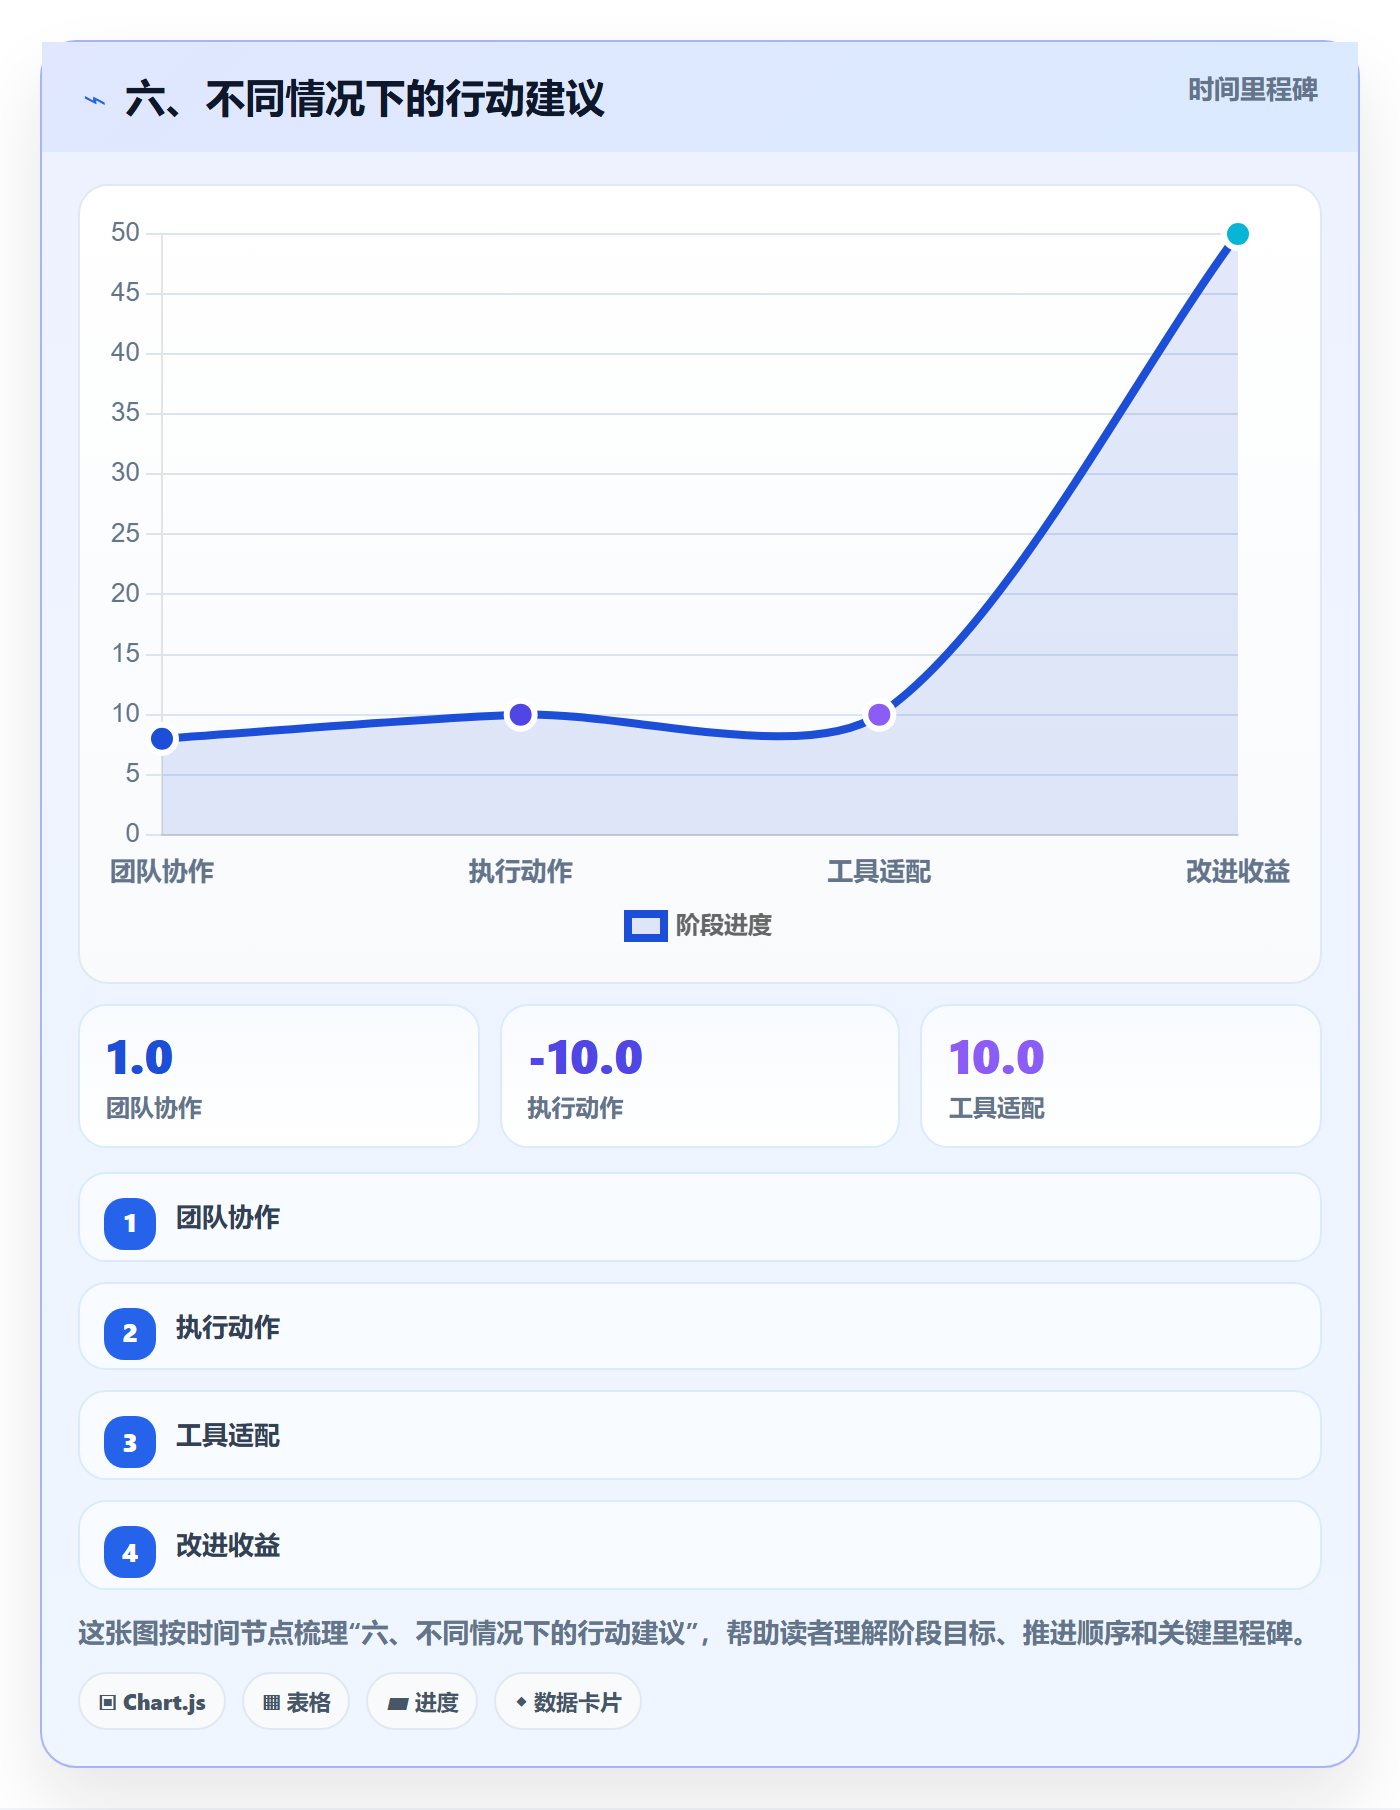This screenshot has height=1810, width=1400.
Task: Click the title 六、不同情况下的行动建议
Action: coord(365,99)
